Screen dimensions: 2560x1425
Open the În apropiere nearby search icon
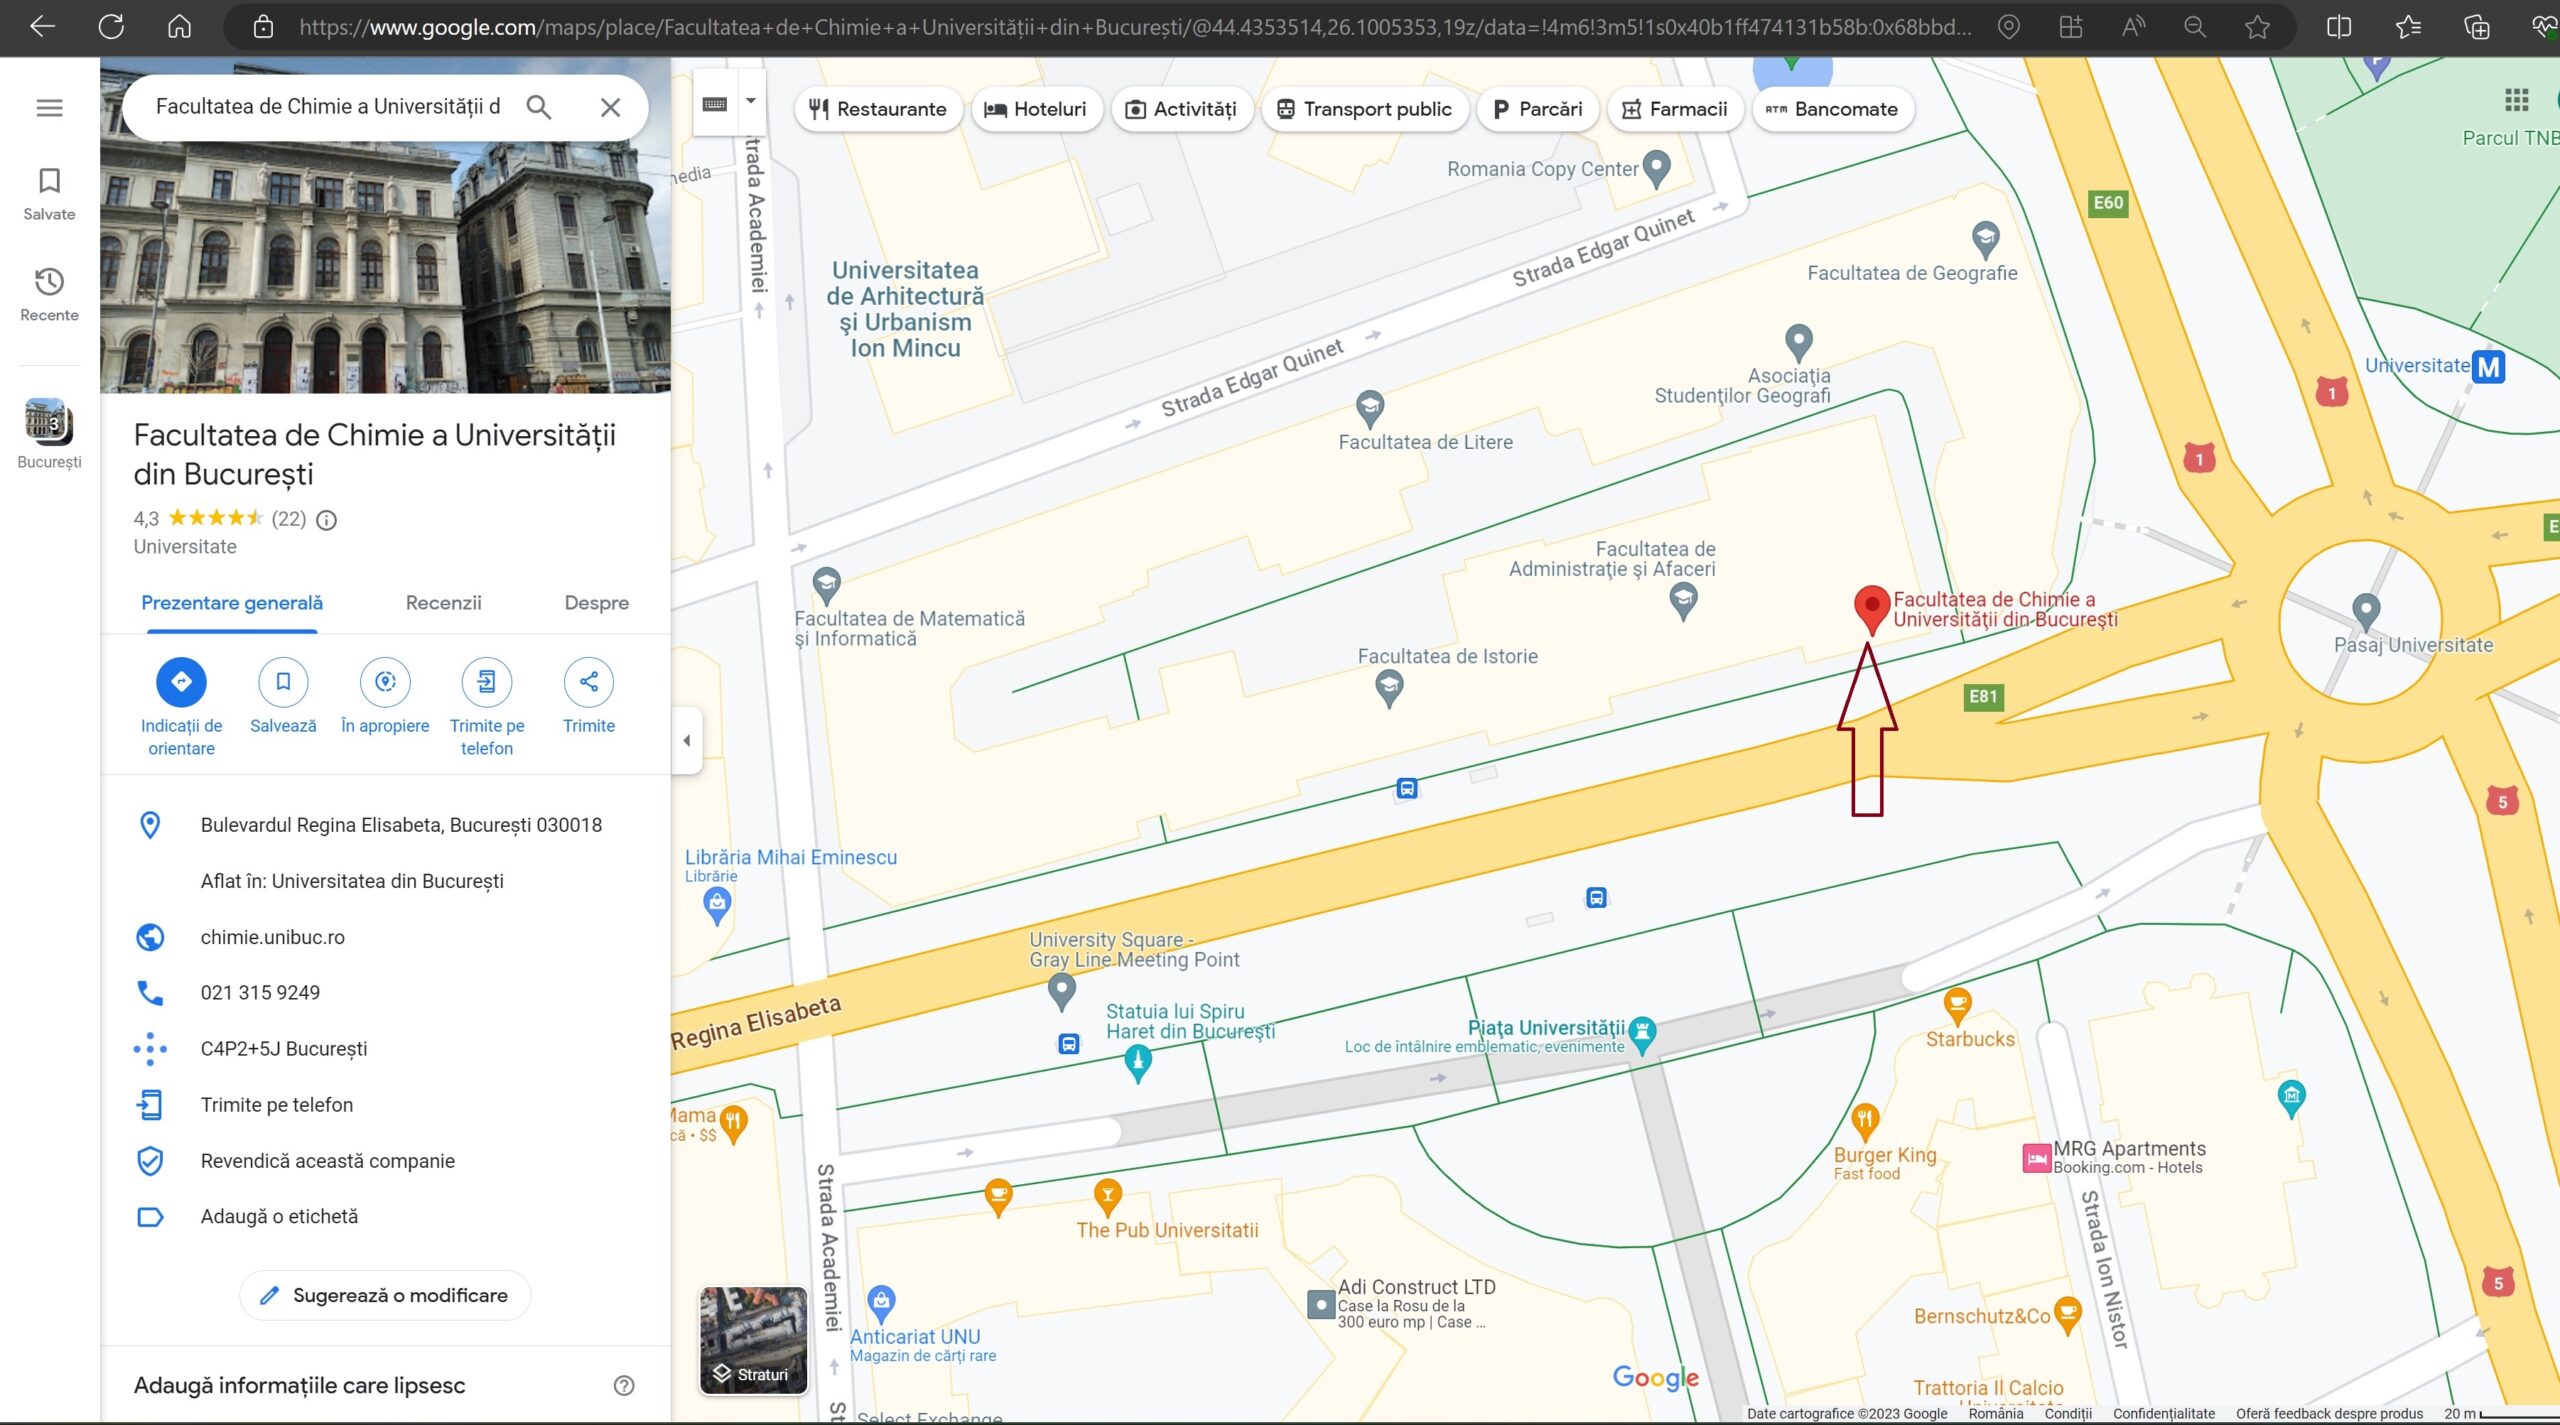[385, 682]
